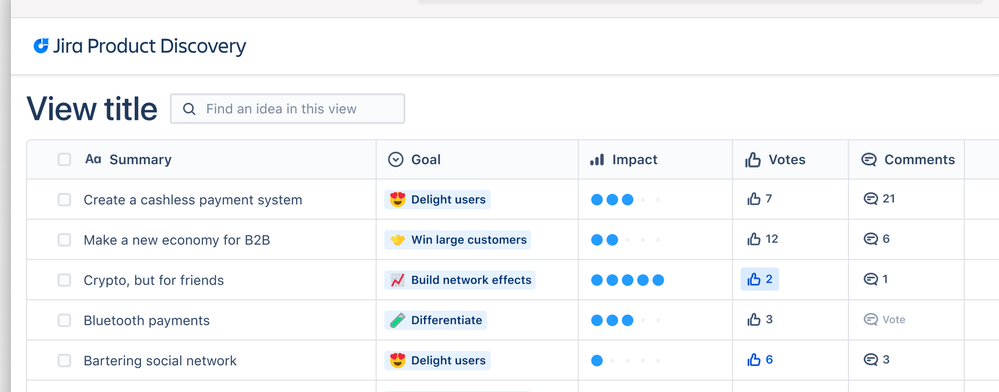Toggle highlighted vote on Crypto row

click(x=759, y=279)
